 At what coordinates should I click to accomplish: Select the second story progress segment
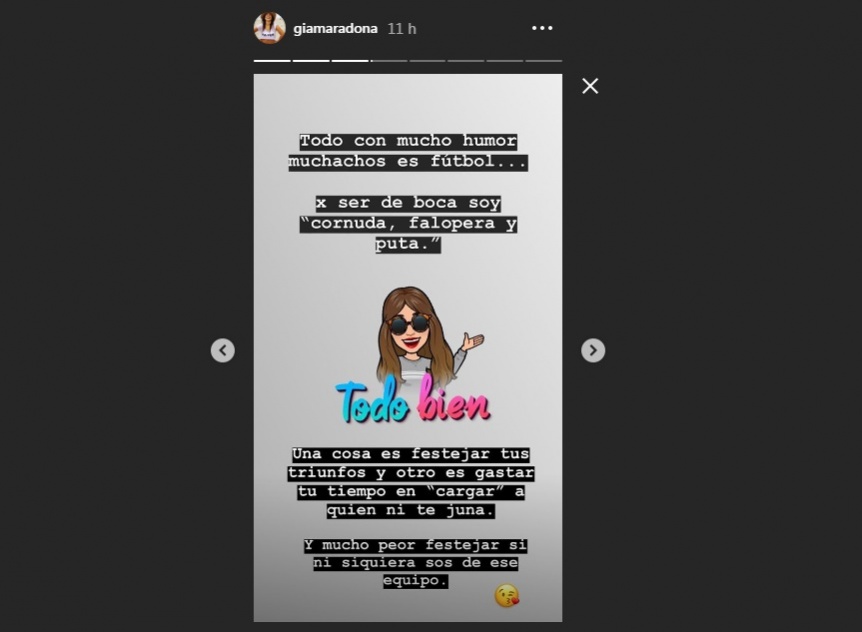pos(311,60)
